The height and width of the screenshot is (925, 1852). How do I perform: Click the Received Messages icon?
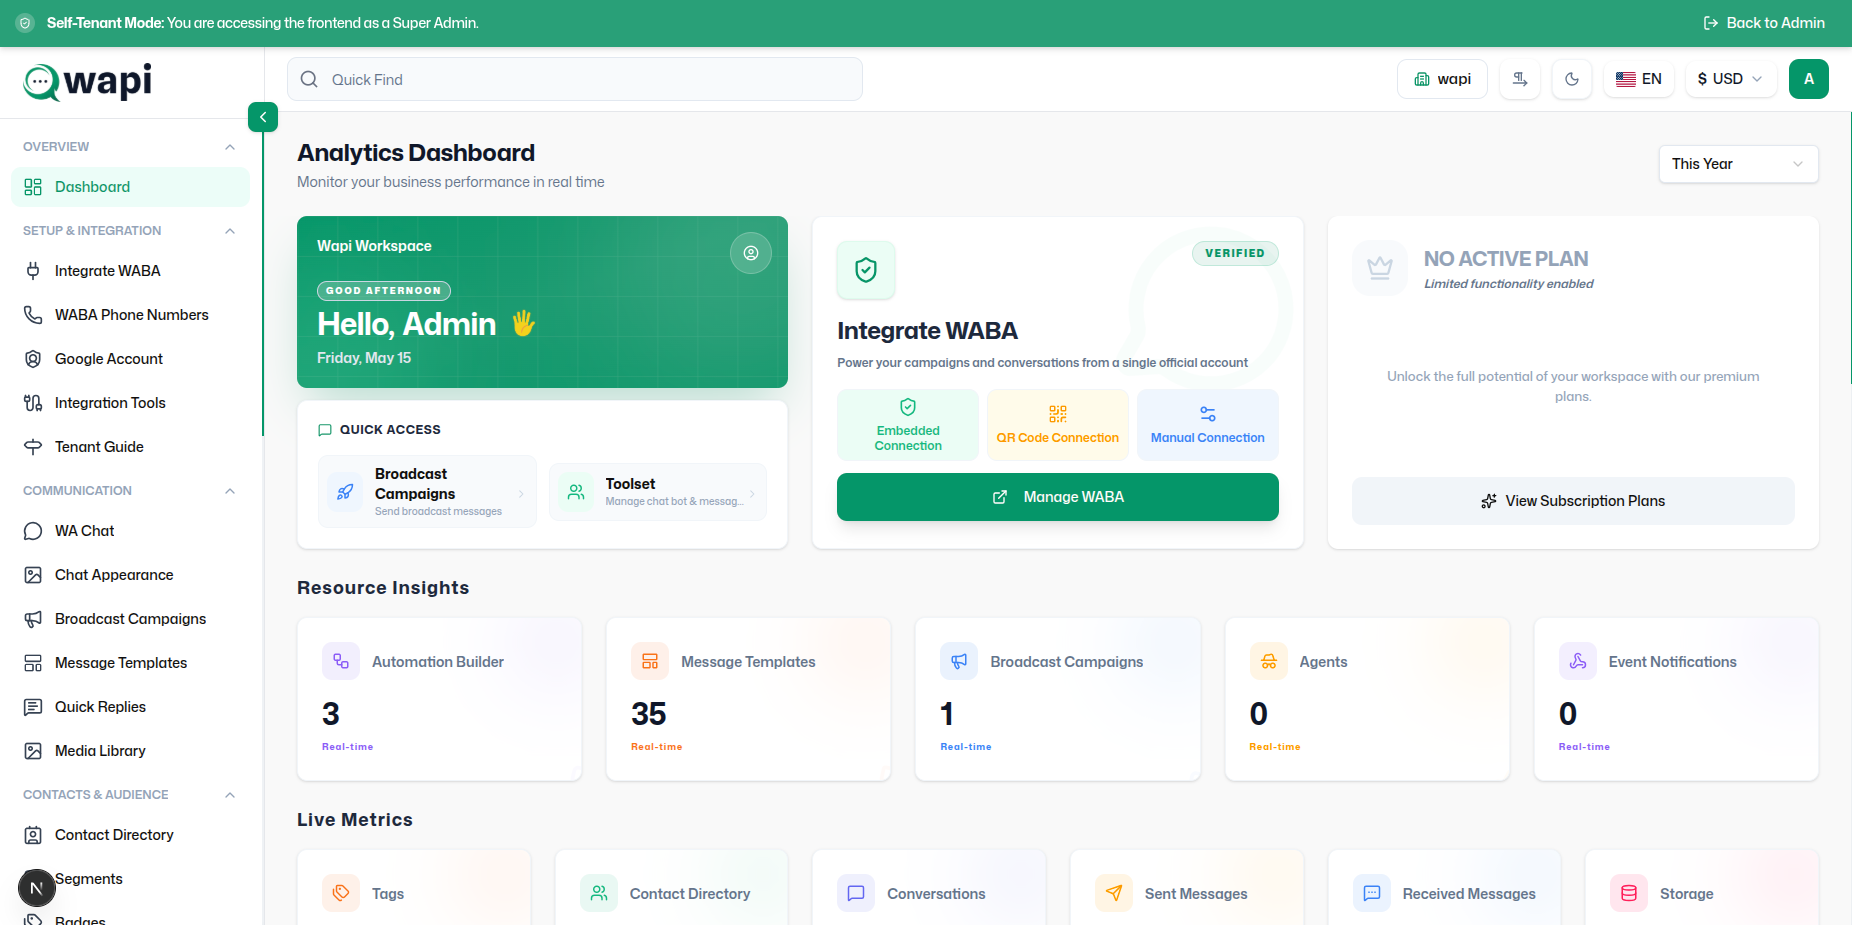(x=1372, y=893)
